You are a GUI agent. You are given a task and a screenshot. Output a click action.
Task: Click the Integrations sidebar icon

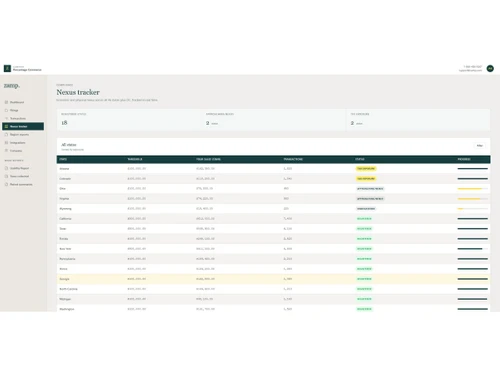[x=6, y=143]
